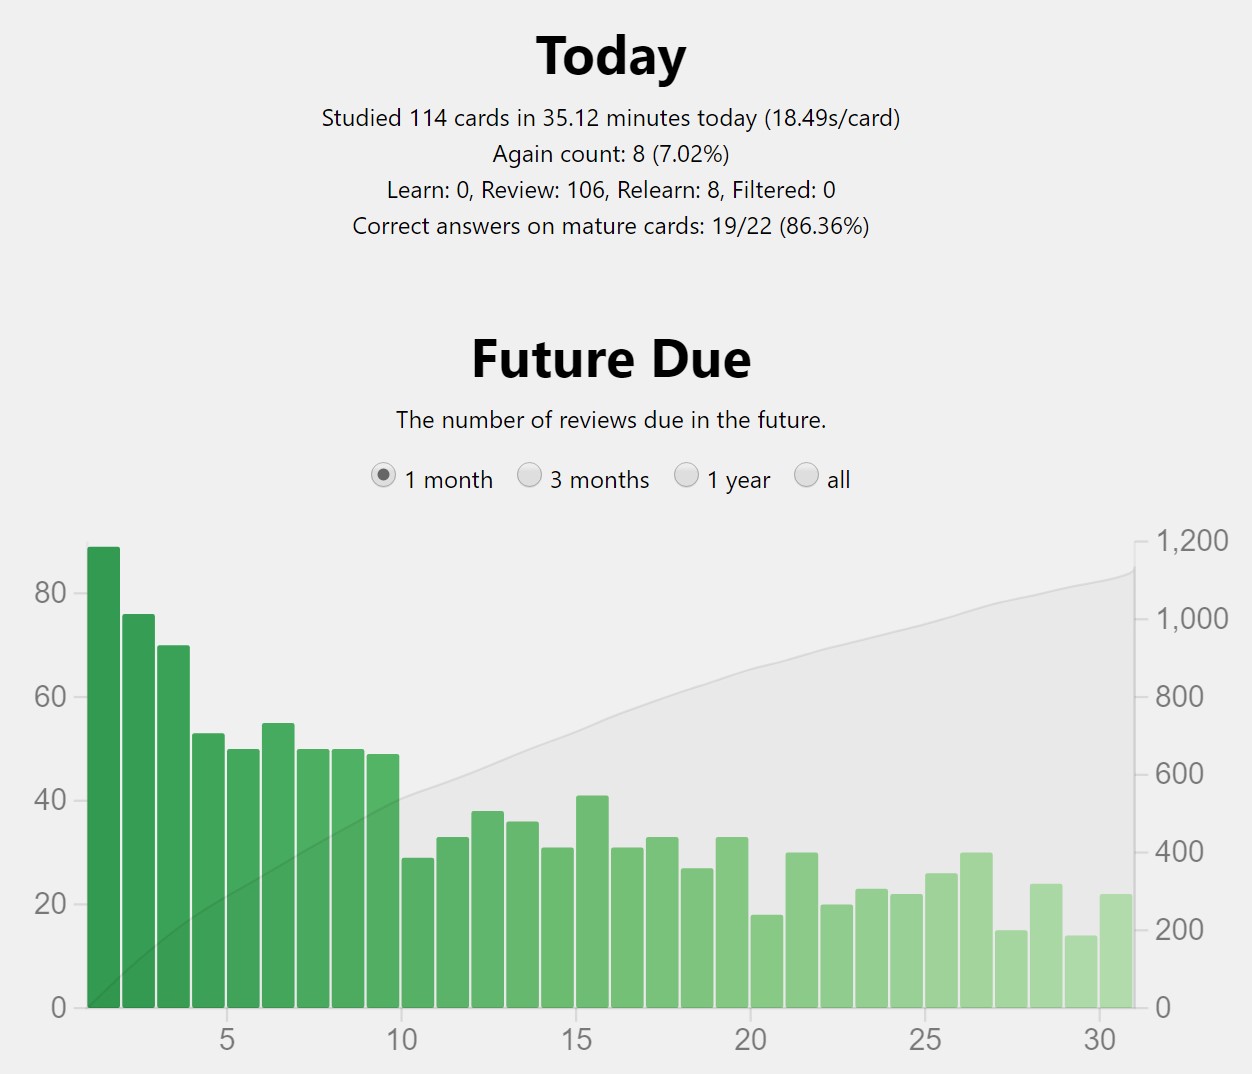
Task: Click the last bar at chart's right end
Action: [1116, 950]
